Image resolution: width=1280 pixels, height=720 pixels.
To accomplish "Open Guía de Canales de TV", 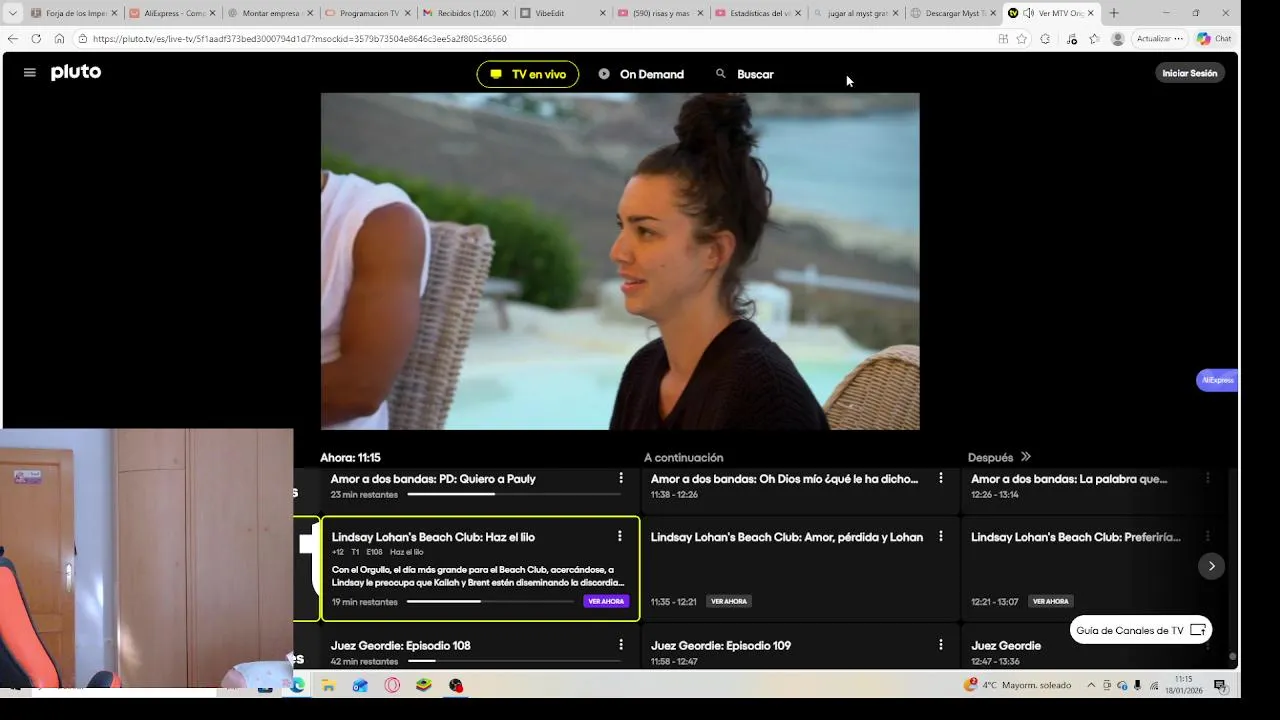I will 1141,630.
